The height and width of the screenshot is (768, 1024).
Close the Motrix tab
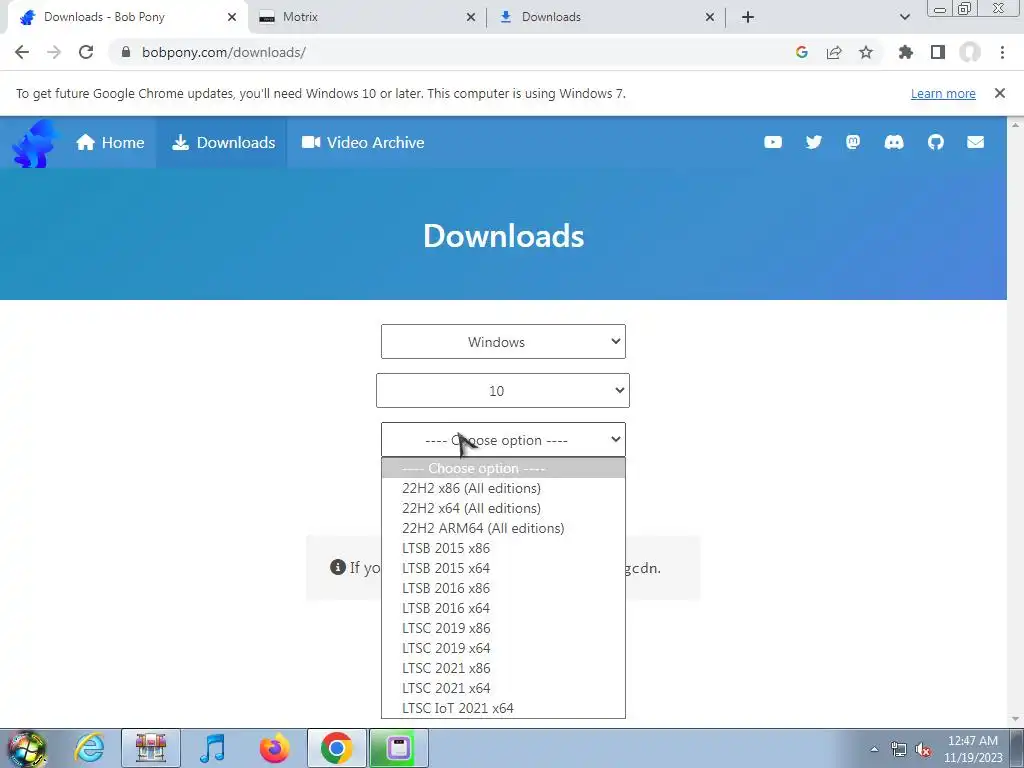[x=470, y=17]
